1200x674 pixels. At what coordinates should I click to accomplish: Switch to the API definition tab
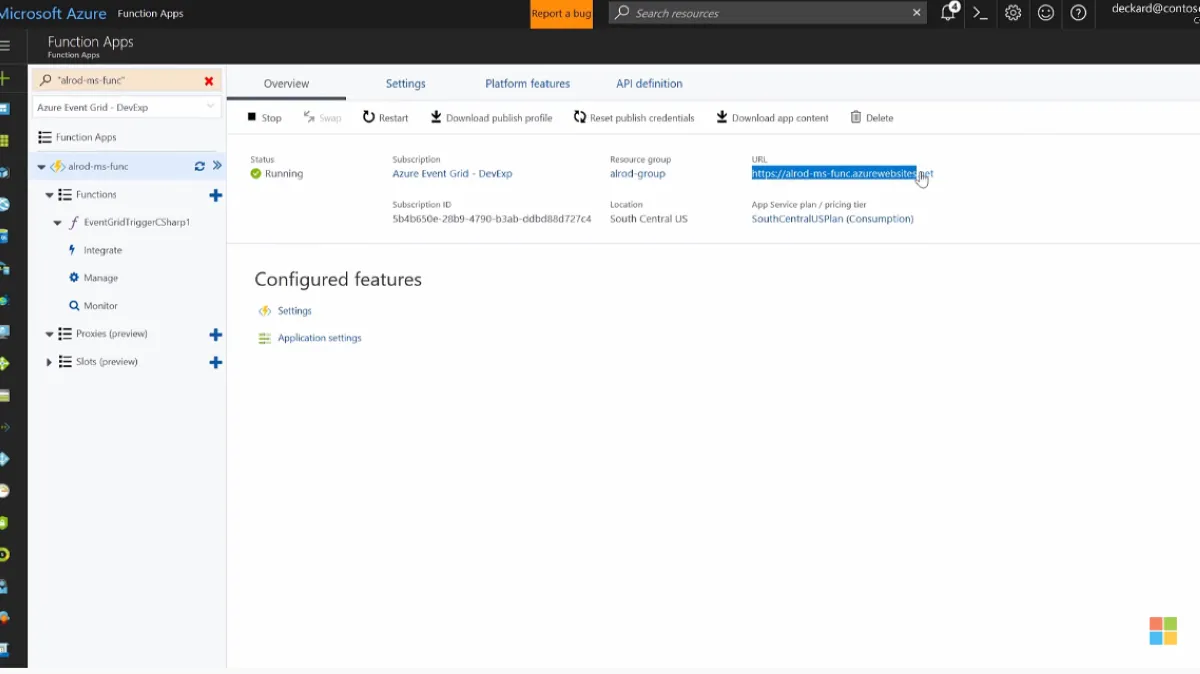click(649, 84)
